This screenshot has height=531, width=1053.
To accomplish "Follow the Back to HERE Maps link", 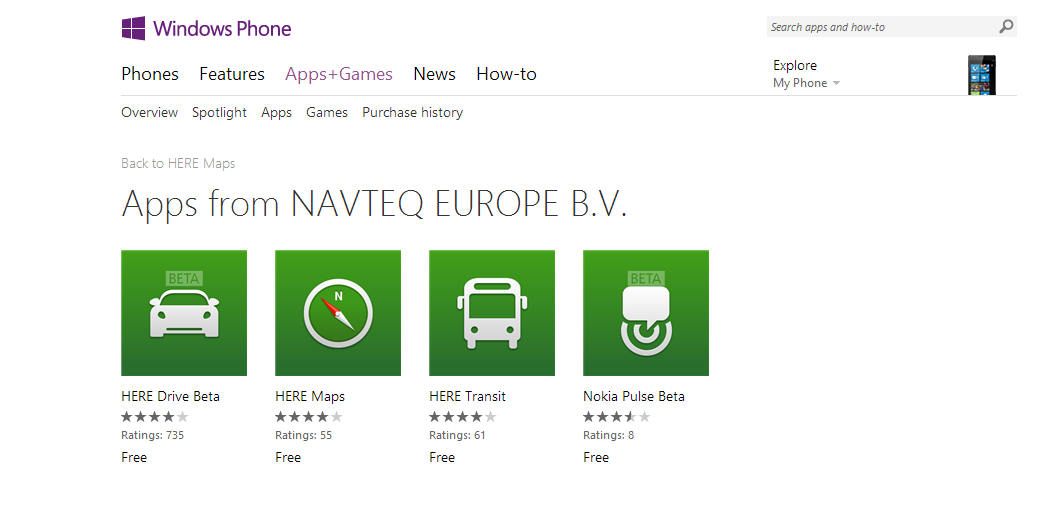I will coord(178,163).
